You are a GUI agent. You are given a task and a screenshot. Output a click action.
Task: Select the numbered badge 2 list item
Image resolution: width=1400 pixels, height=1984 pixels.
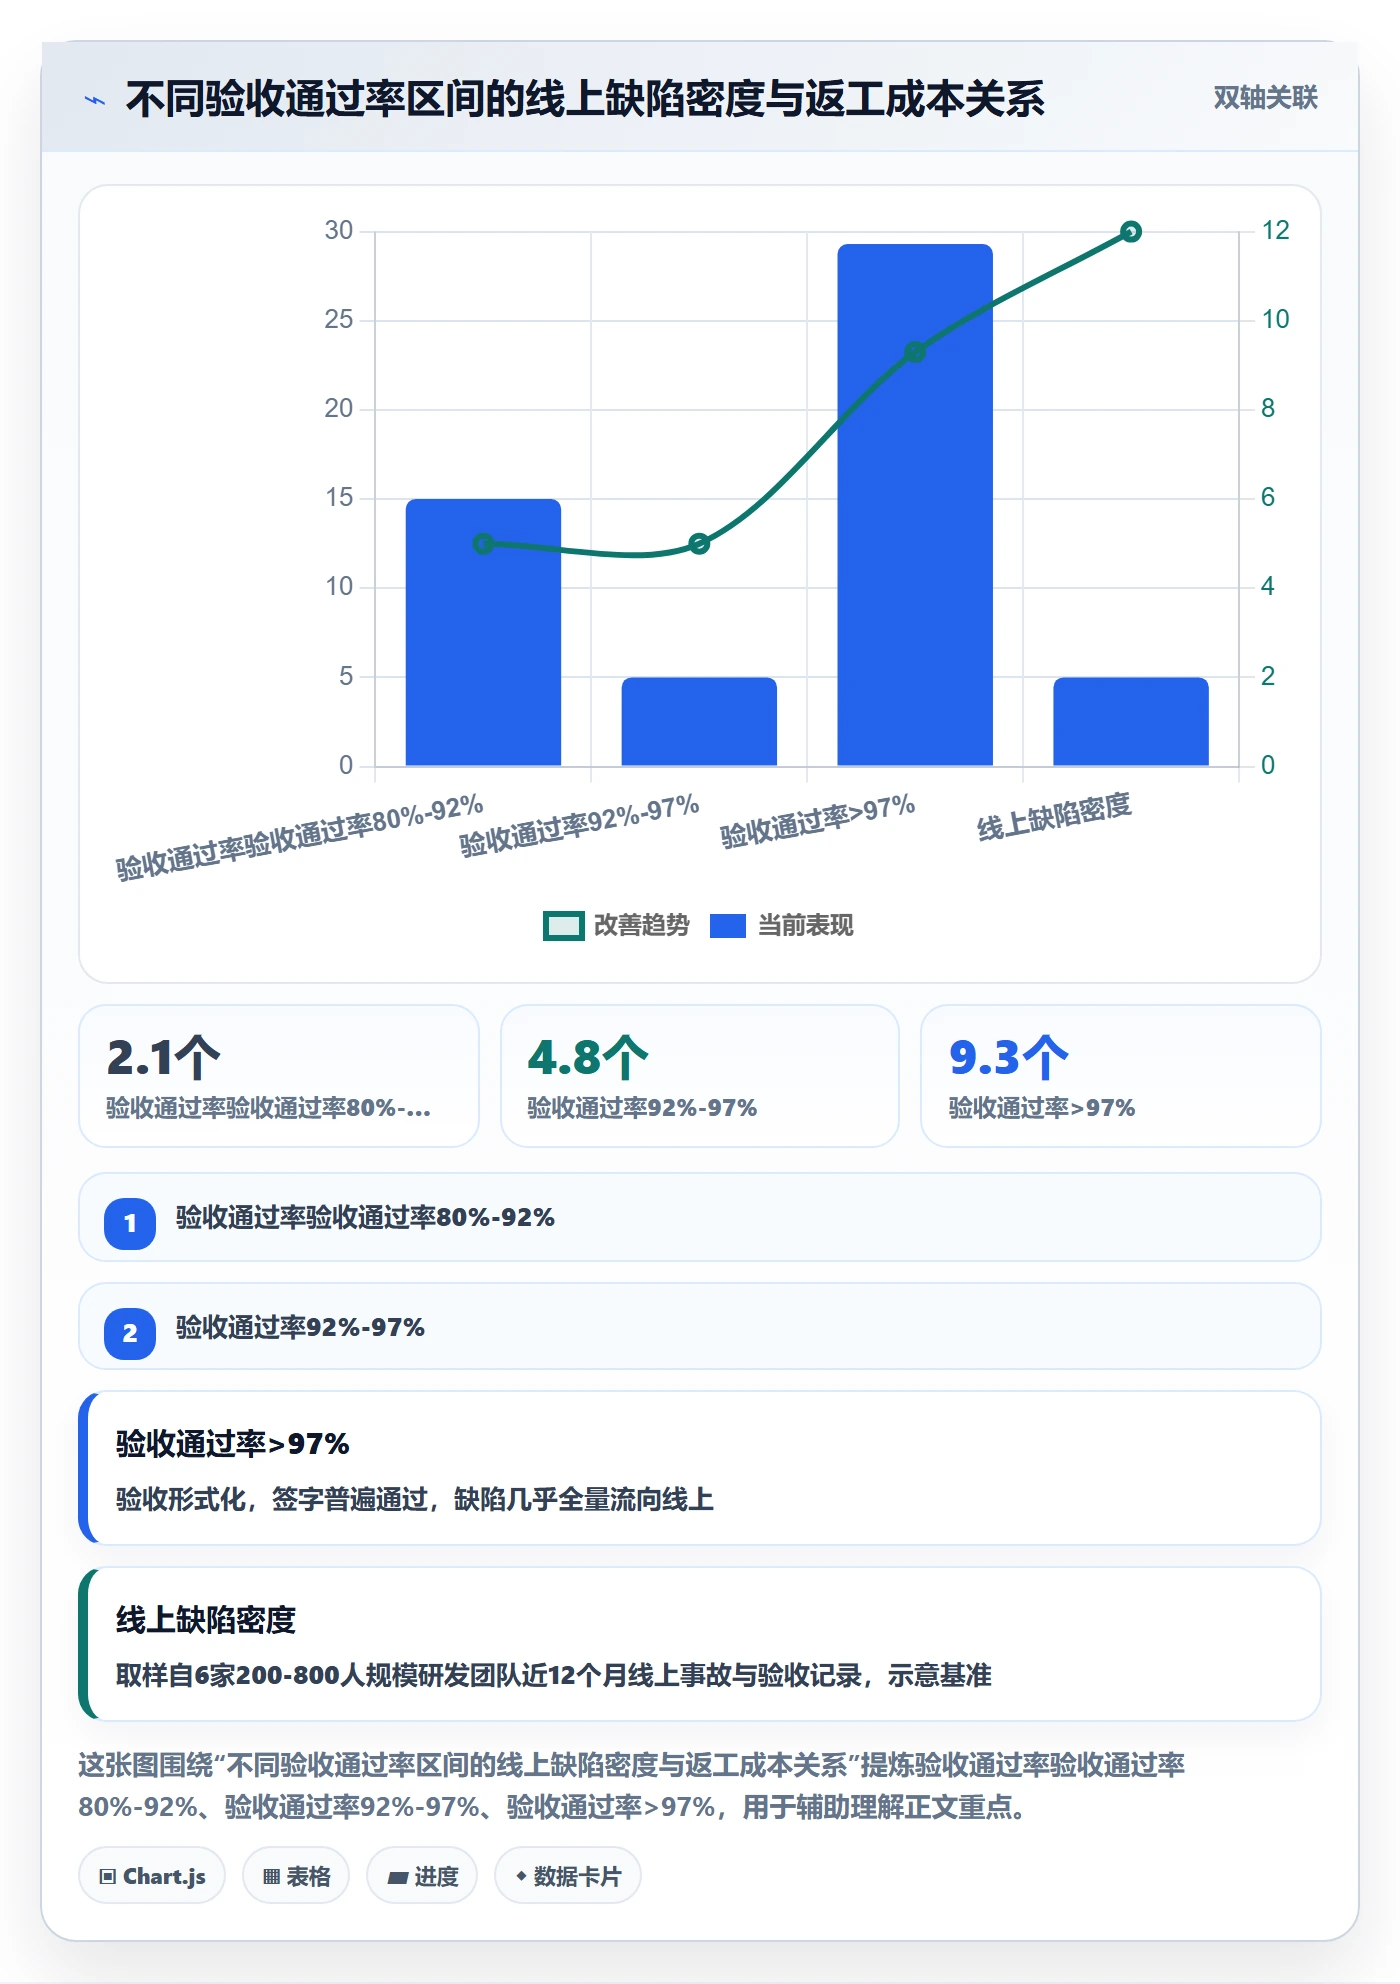coord(700,1327)
